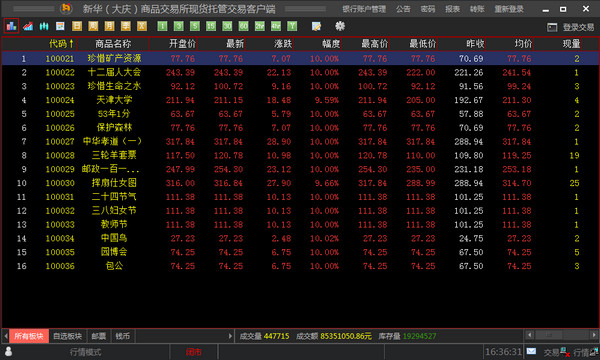Open the 公告 menu
Screen dimensions: 600x360
tap(403, 9)
